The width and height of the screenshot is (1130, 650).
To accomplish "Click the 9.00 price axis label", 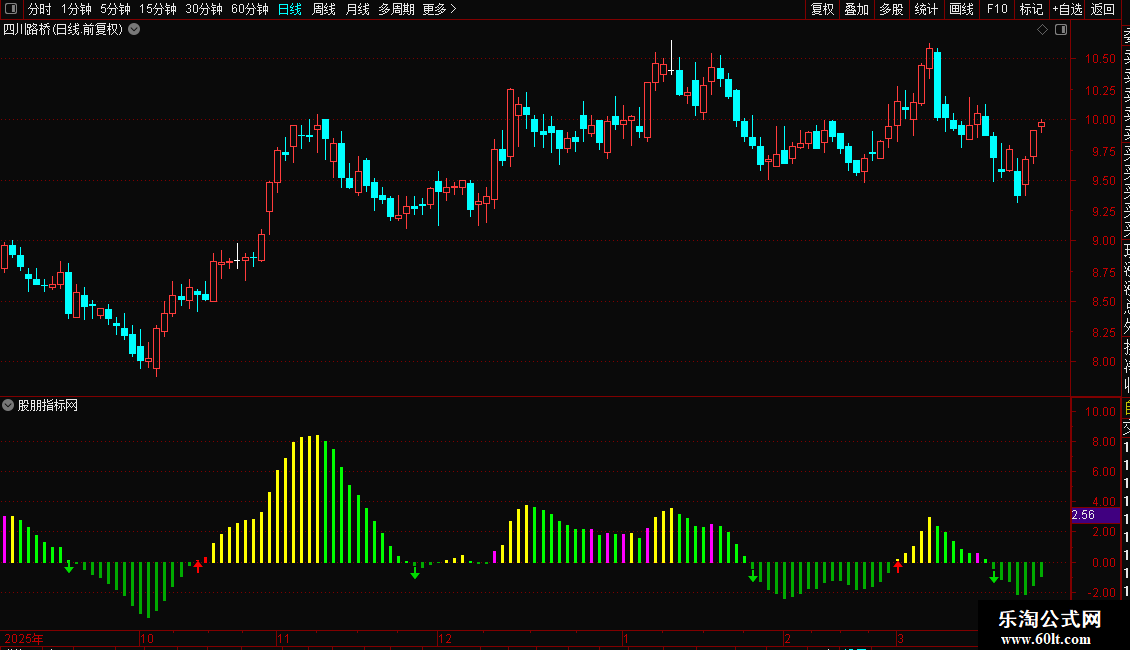I will pos(1103,241).
